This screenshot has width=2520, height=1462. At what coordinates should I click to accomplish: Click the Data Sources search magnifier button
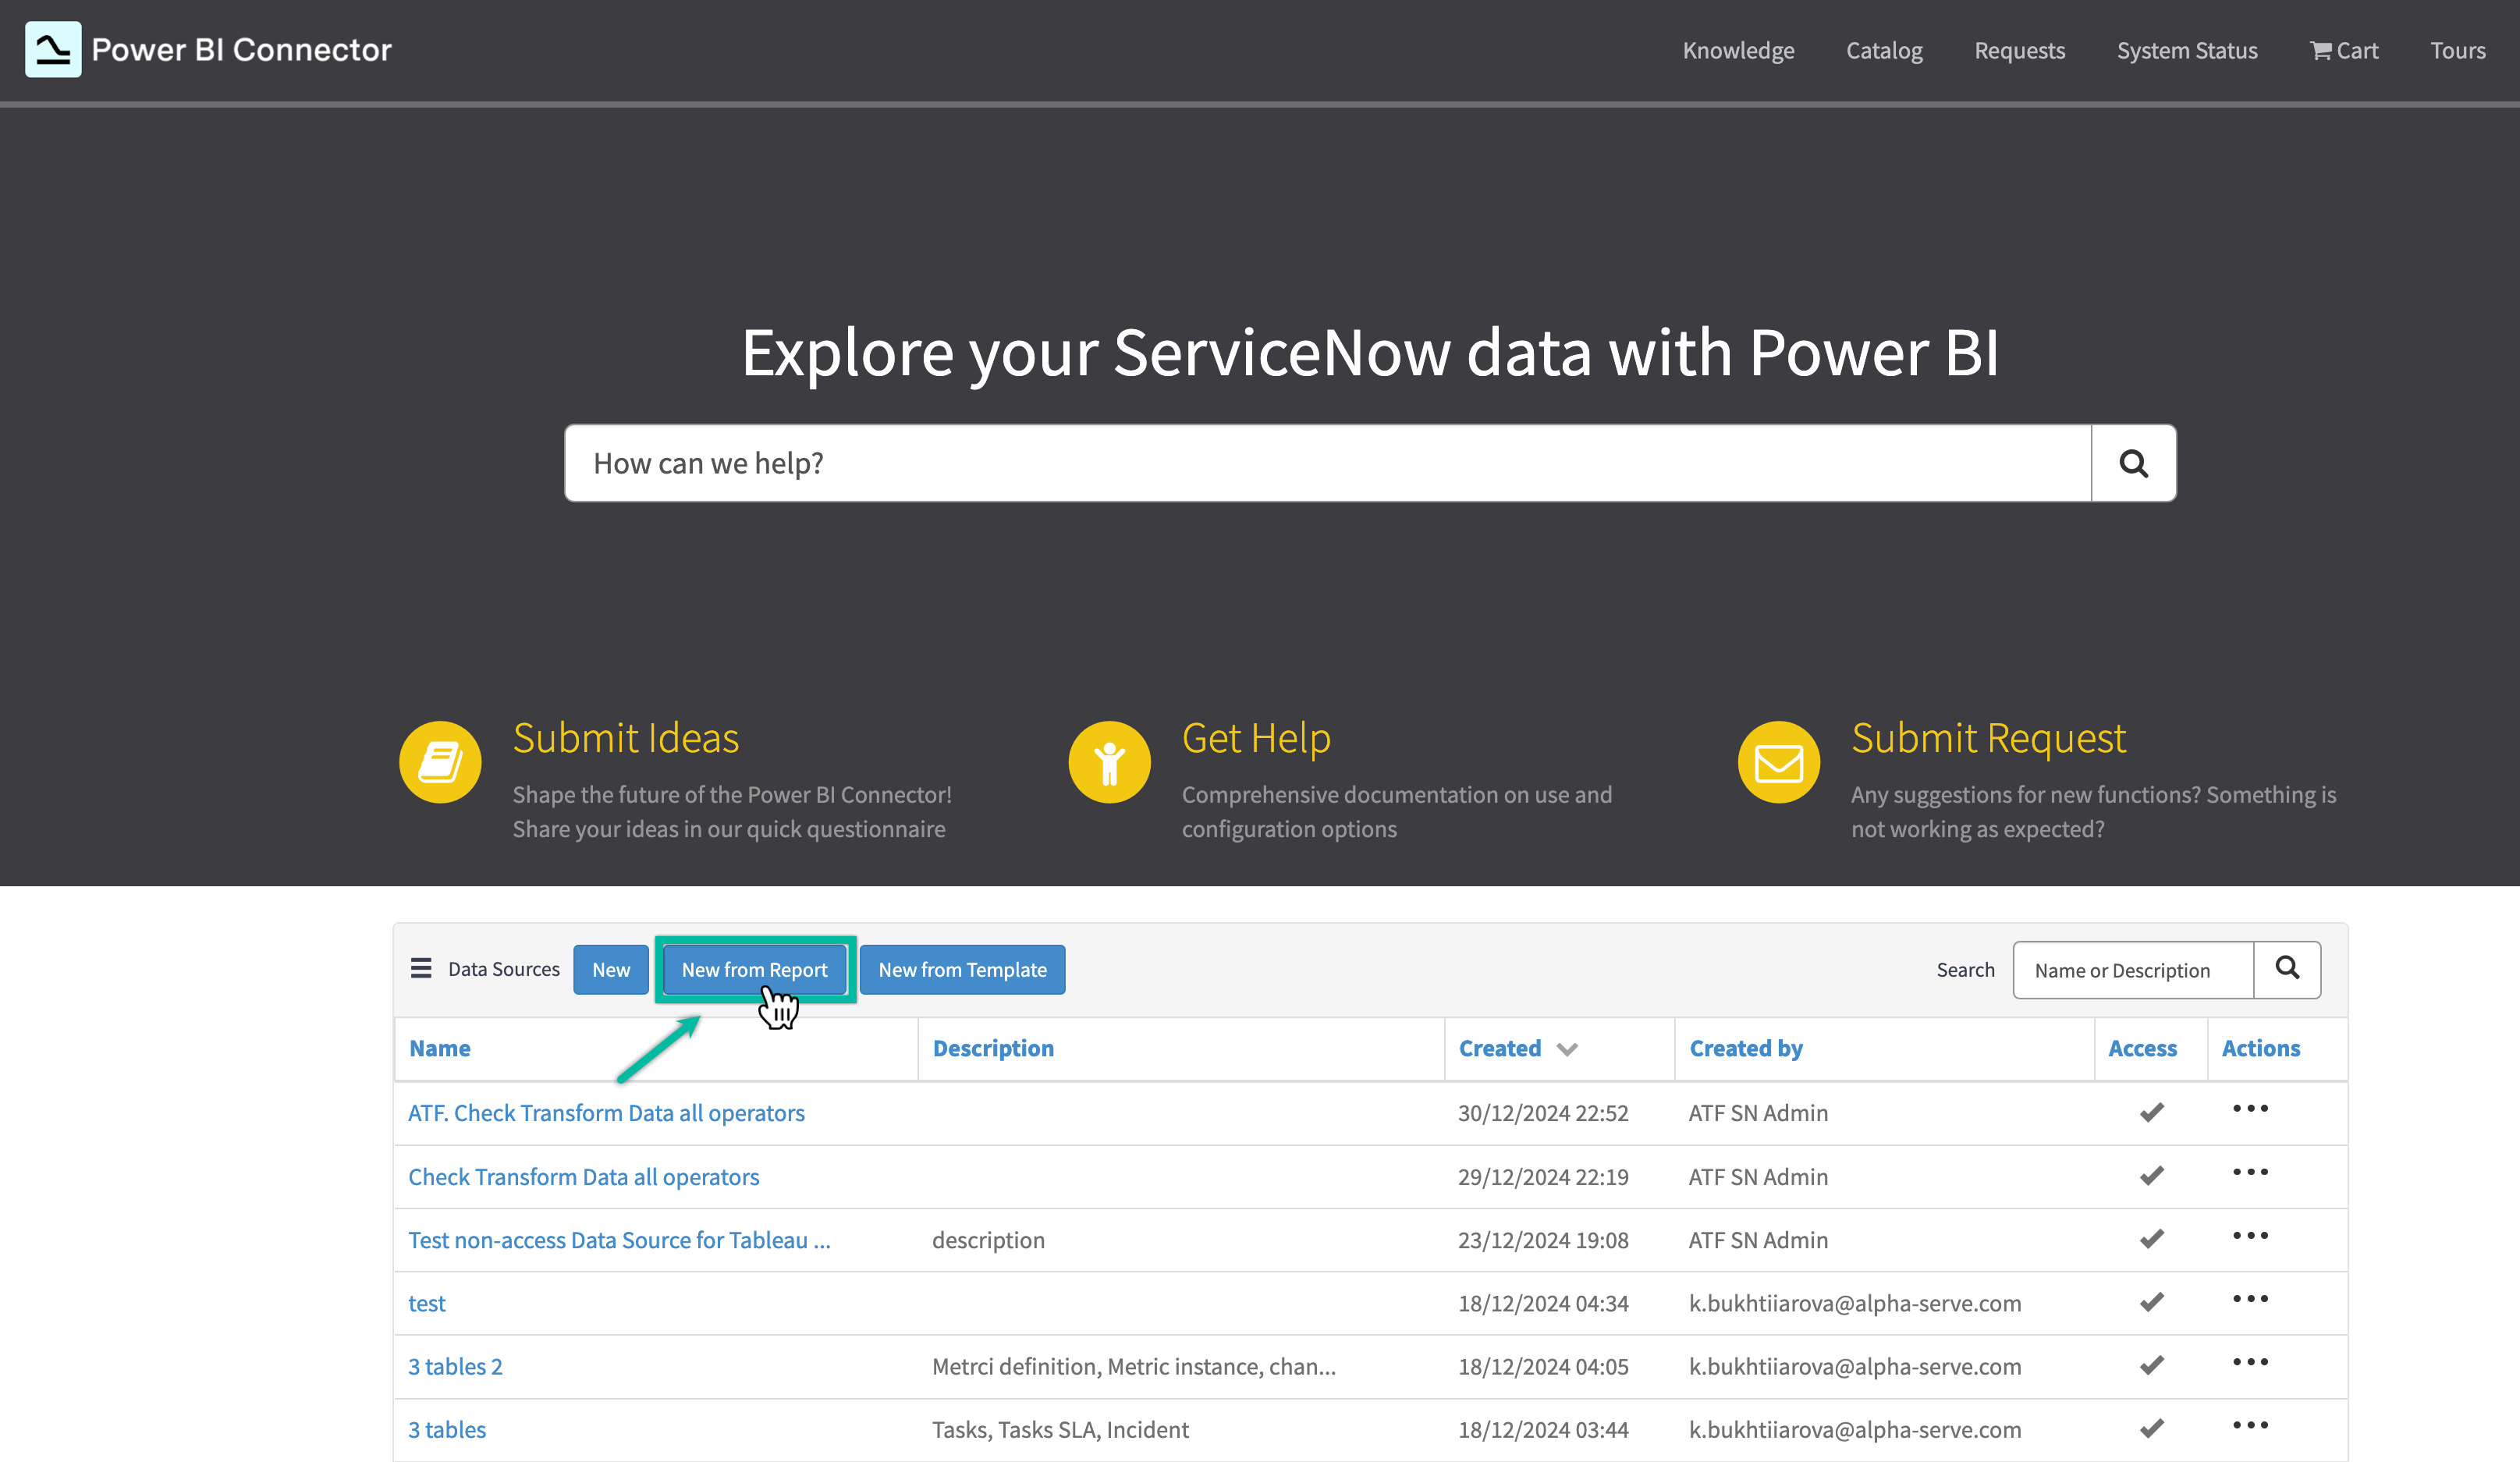2286,968
